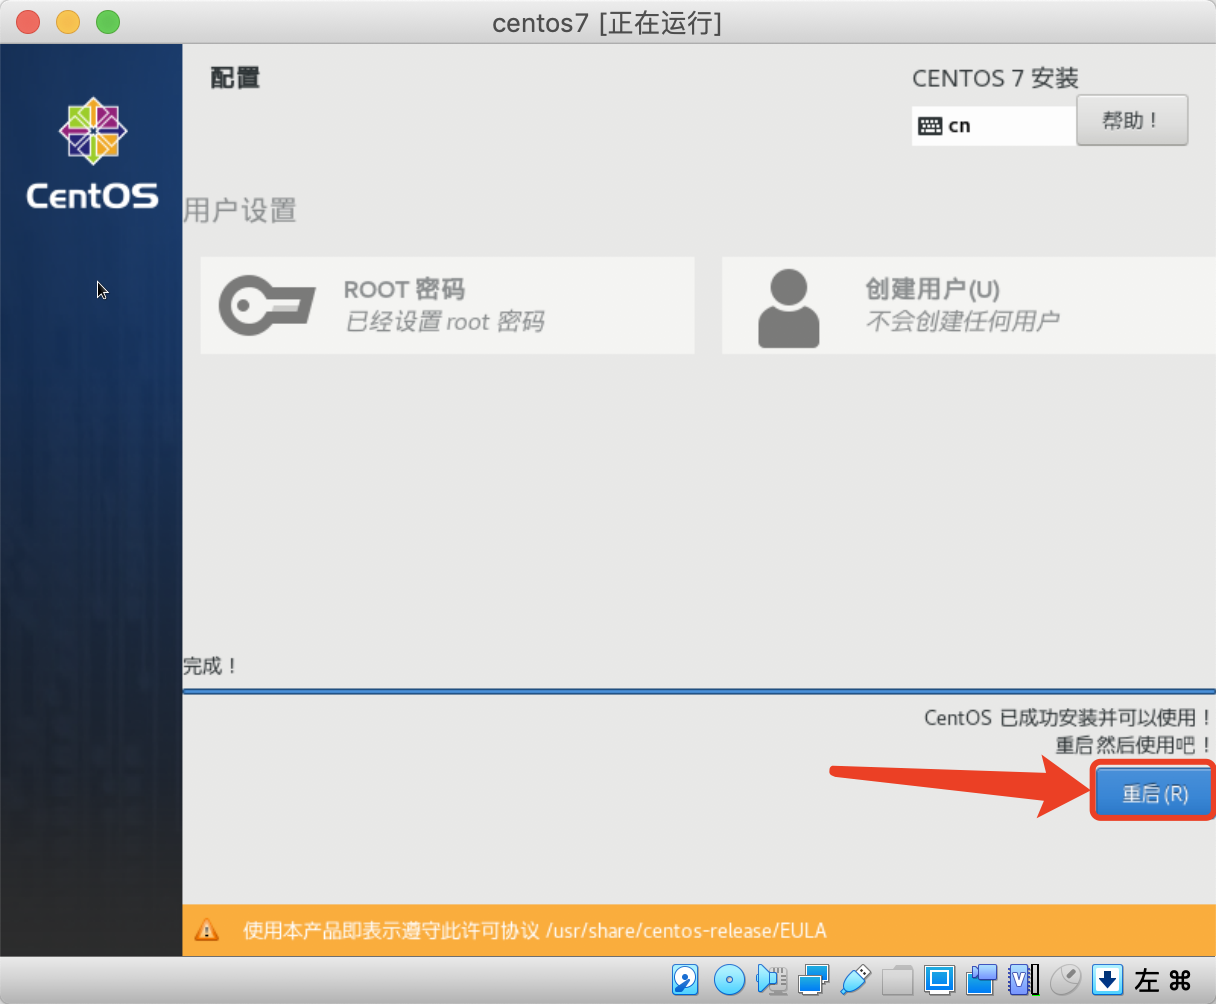This screenshot has height=1004, width=1216.
Task: Open the ROOT 密码 settings
Action: point(447,305)
